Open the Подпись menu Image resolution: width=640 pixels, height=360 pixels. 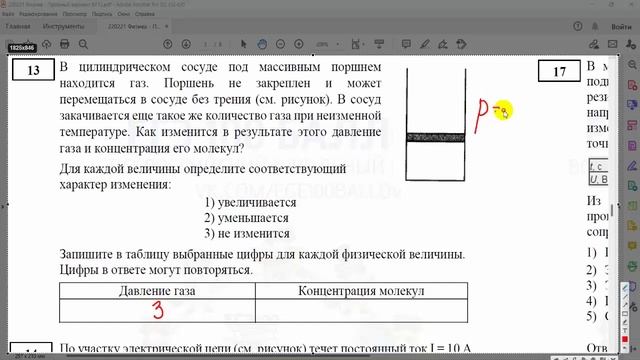pos(102,14)
